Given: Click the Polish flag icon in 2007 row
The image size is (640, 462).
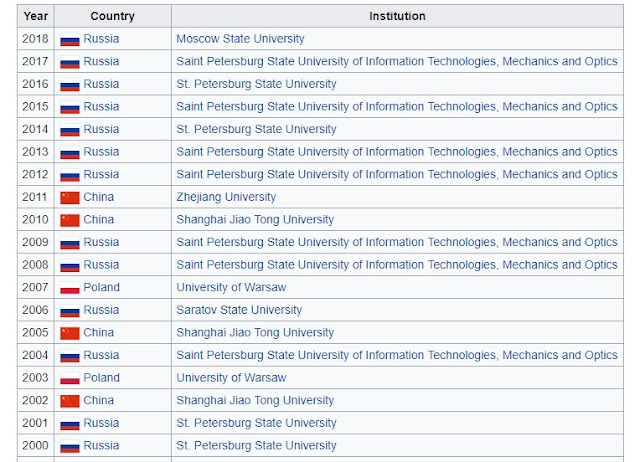Looking at the screenshot, I should point(70,288).
